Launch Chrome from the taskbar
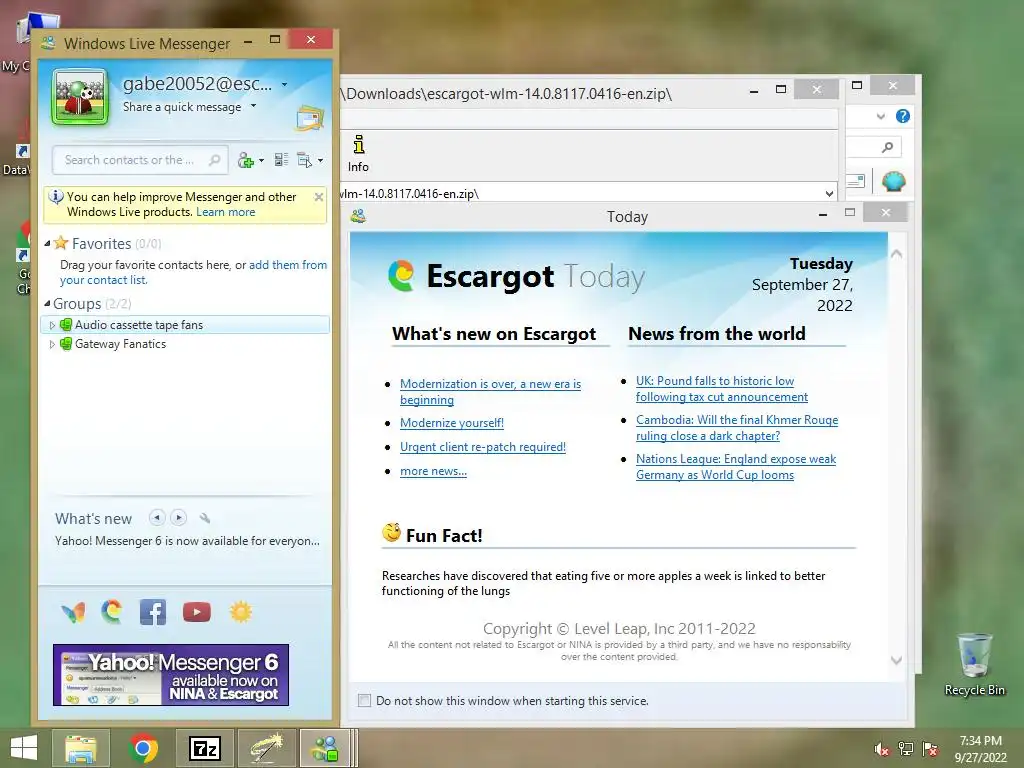The height and width of the screenshot is (768, 1024). pyautogui.click(x=143, y=748)
